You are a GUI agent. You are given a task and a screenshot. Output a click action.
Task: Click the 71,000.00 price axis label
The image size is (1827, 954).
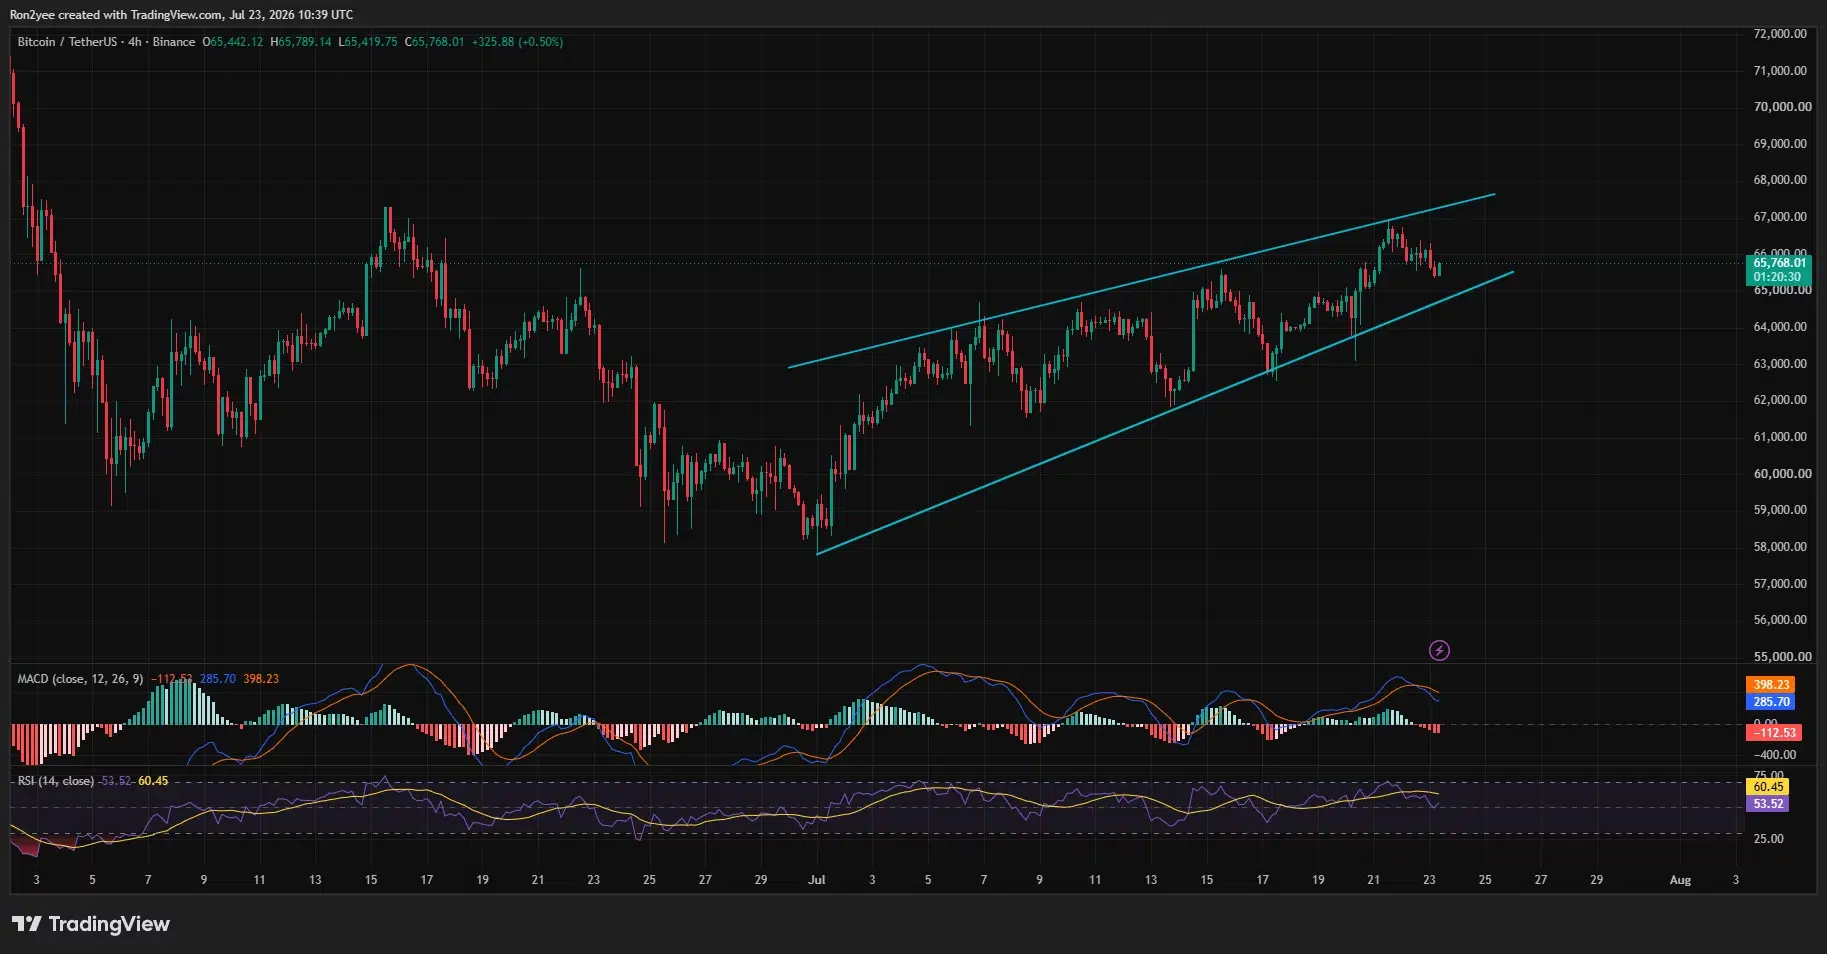point(1780,71)
